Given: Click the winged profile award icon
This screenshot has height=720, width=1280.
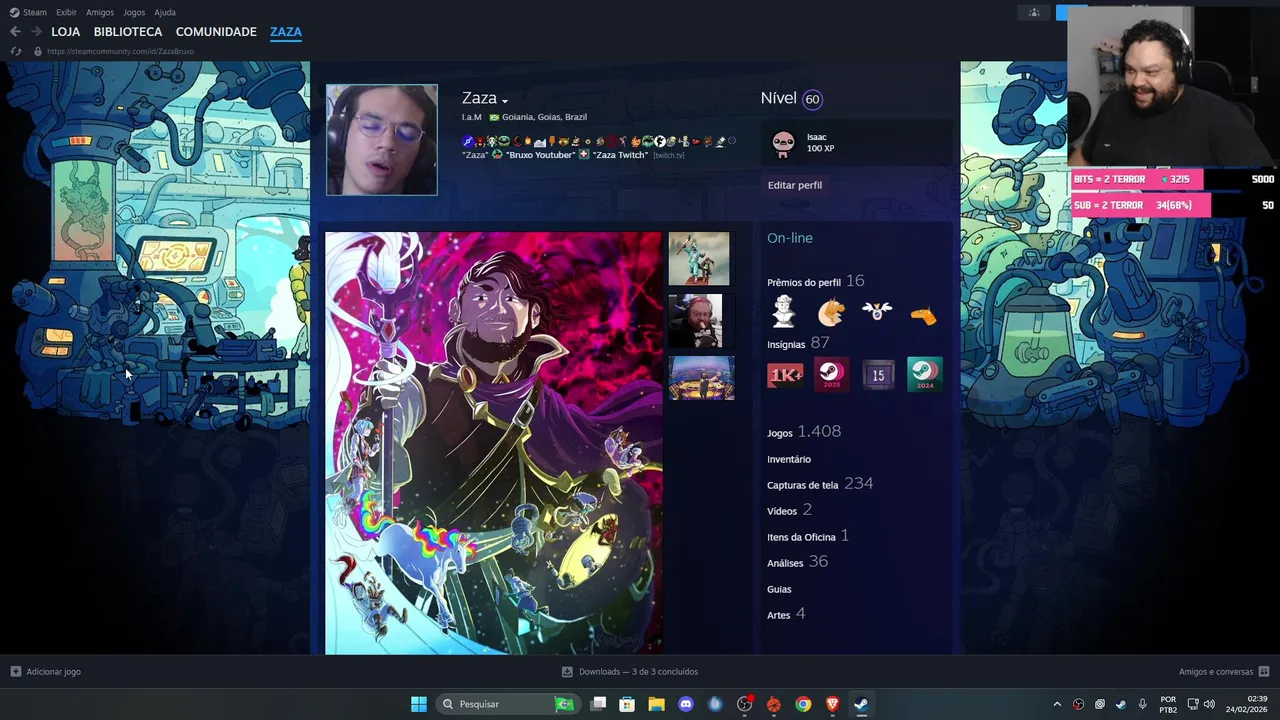Looking at the screenshot, I should (877, 311).
